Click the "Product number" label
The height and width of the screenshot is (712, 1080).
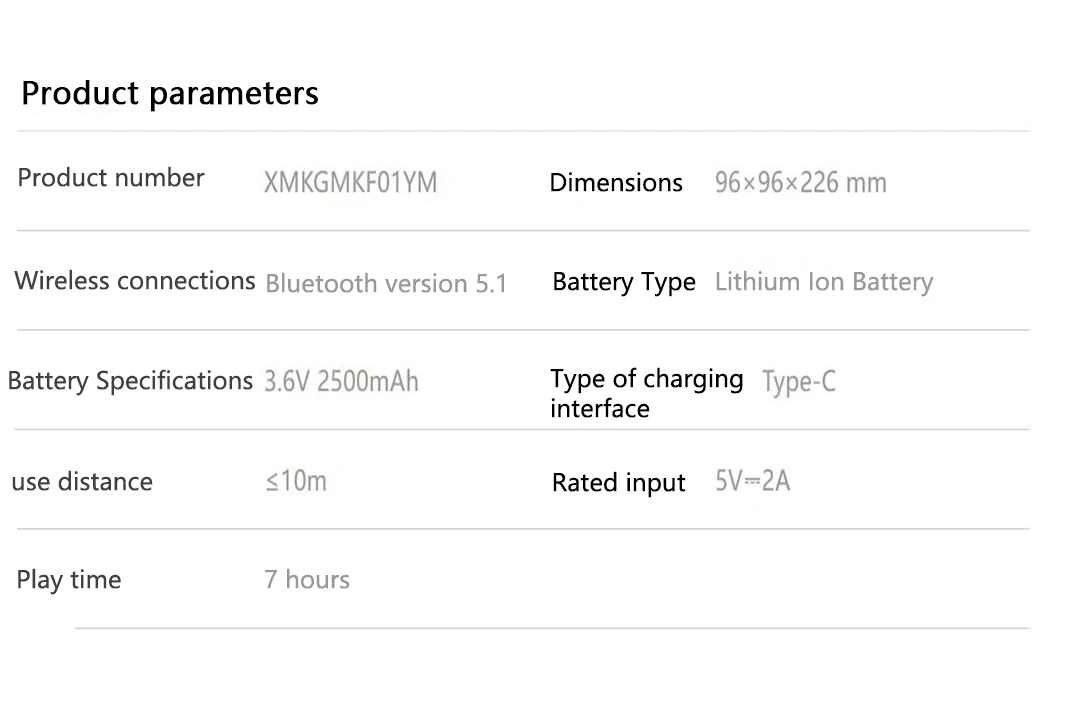coord(111,178)
